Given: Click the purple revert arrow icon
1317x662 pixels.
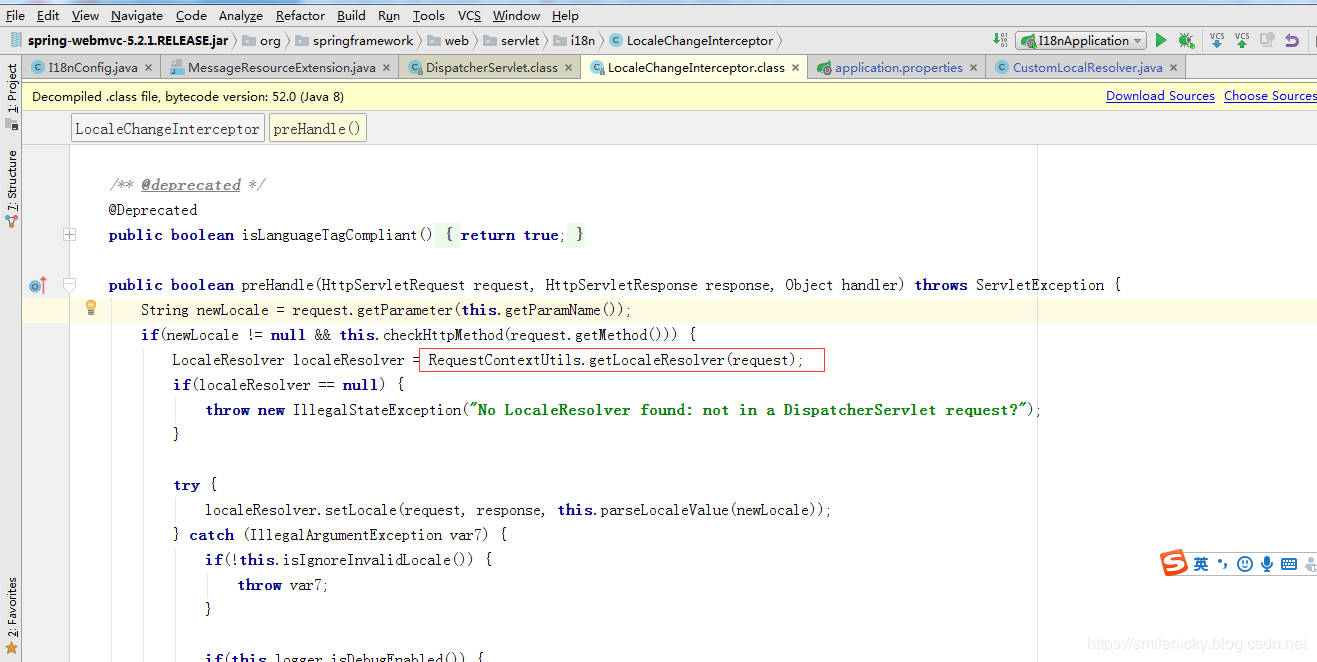Looking at the screenshot, I should [1292, 41].
